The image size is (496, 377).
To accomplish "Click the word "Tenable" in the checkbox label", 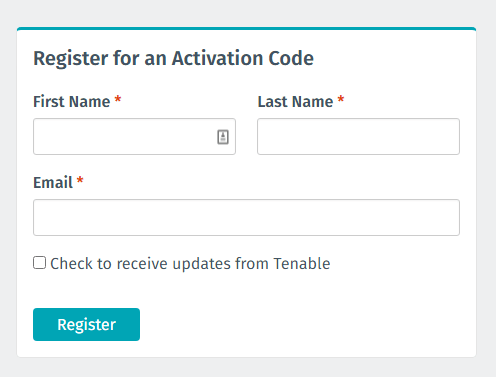I will click(x=302, y=263).
